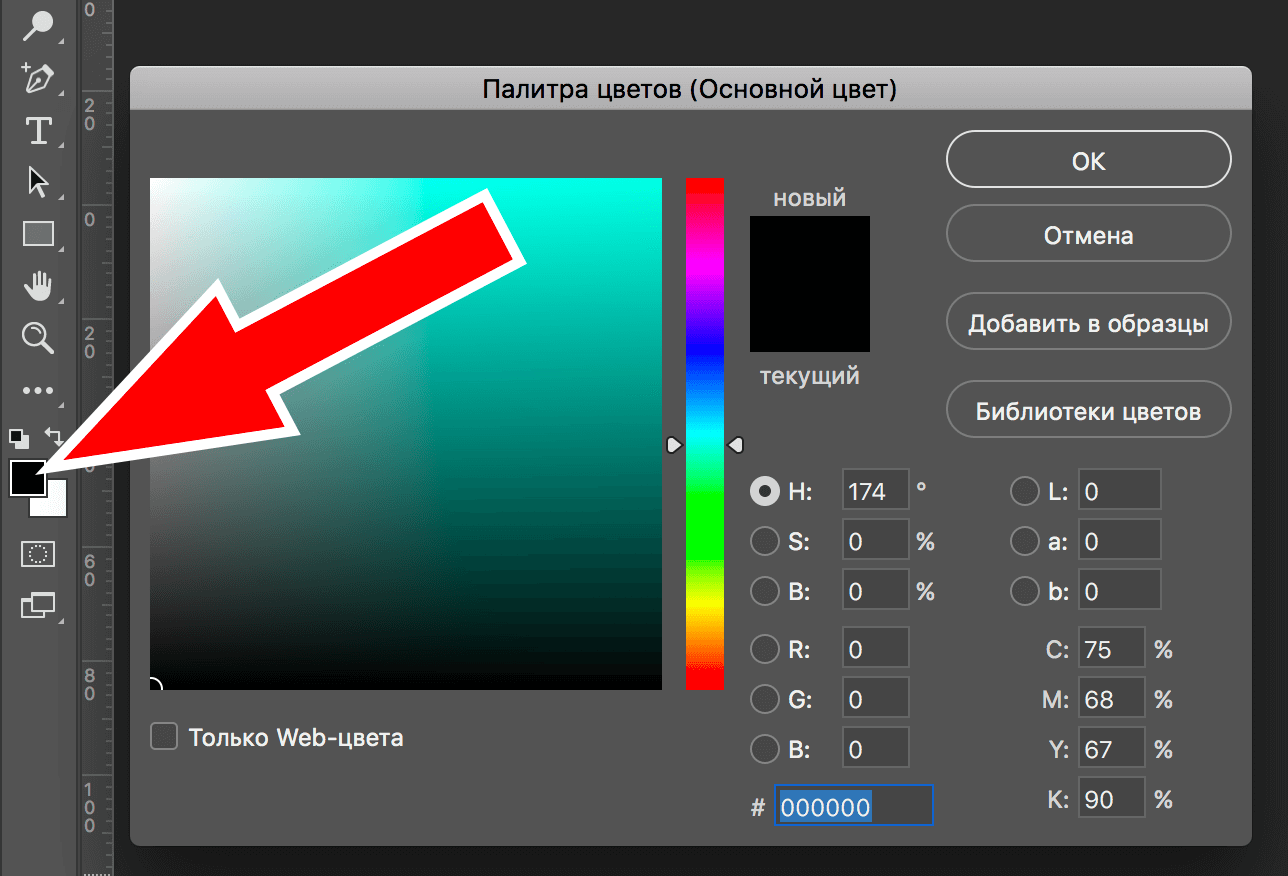This screenshot has height=876, width=1288.
Task: Select the Type tool
Action: pos(38,130)
